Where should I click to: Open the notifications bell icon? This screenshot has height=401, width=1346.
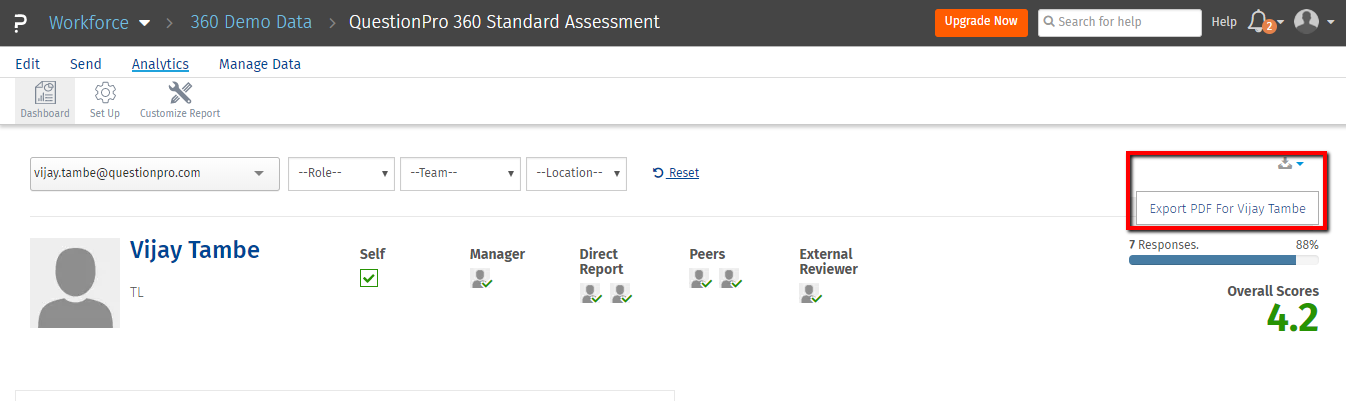coord(1259,21)
